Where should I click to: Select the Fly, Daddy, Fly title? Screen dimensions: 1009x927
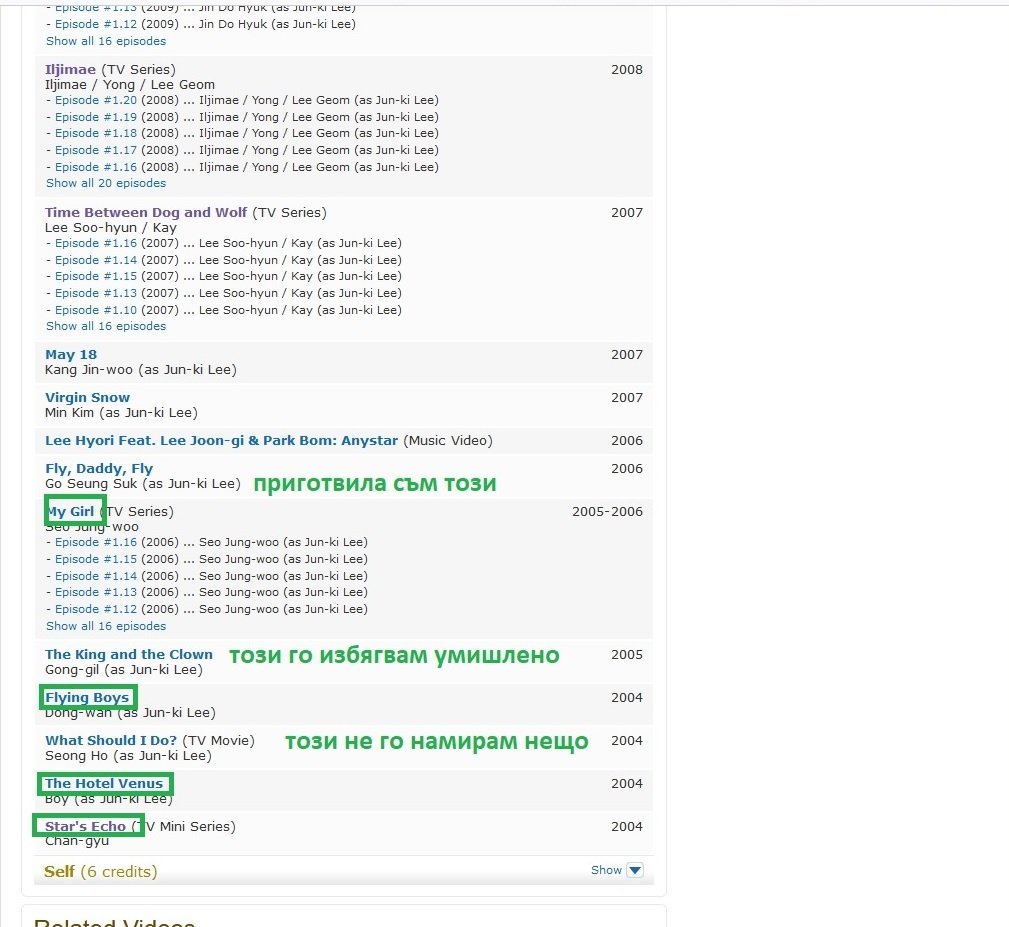pos(99,469)
